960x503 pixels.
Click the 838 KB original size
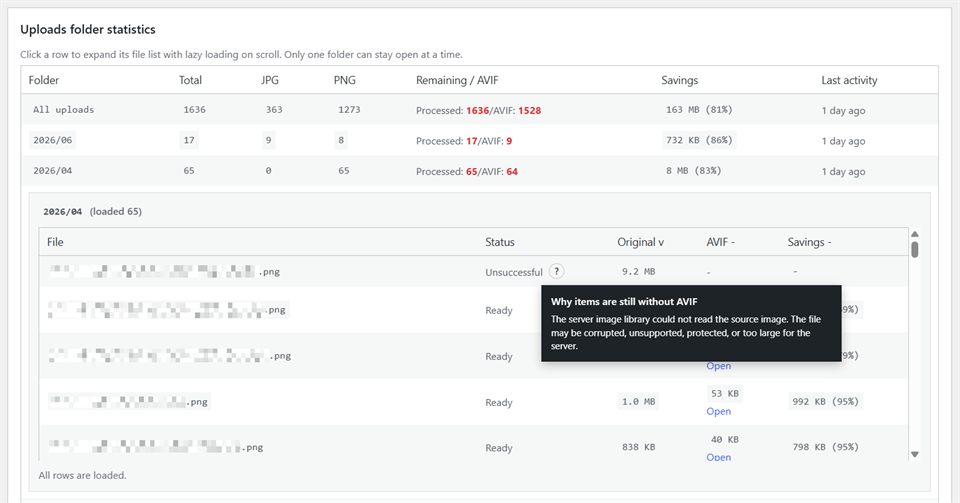click(639, 447)
